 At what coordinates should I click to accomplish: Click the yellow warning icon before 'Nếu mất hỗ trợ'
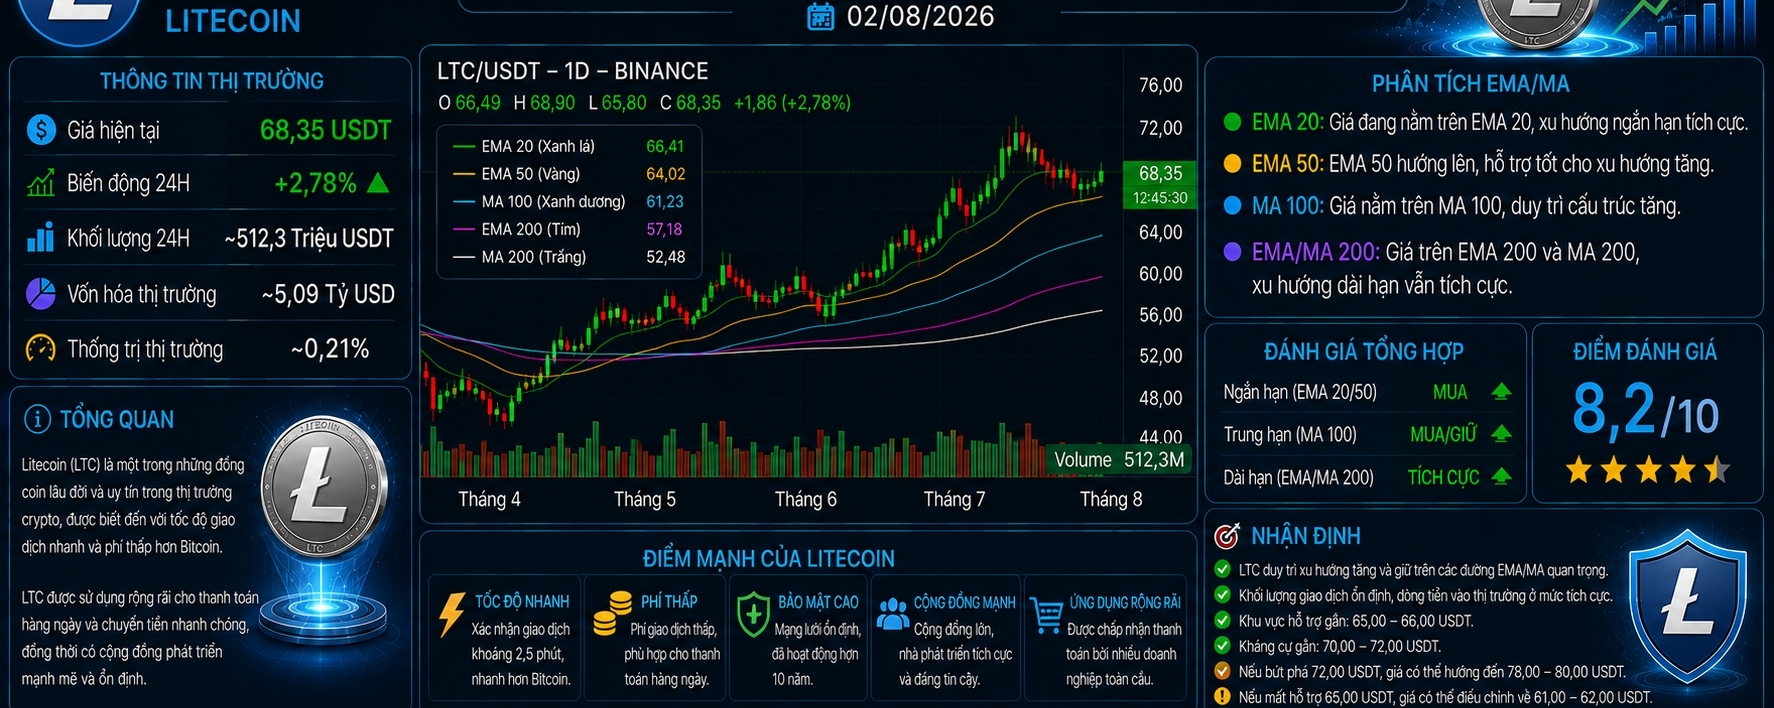point(1222,696)
